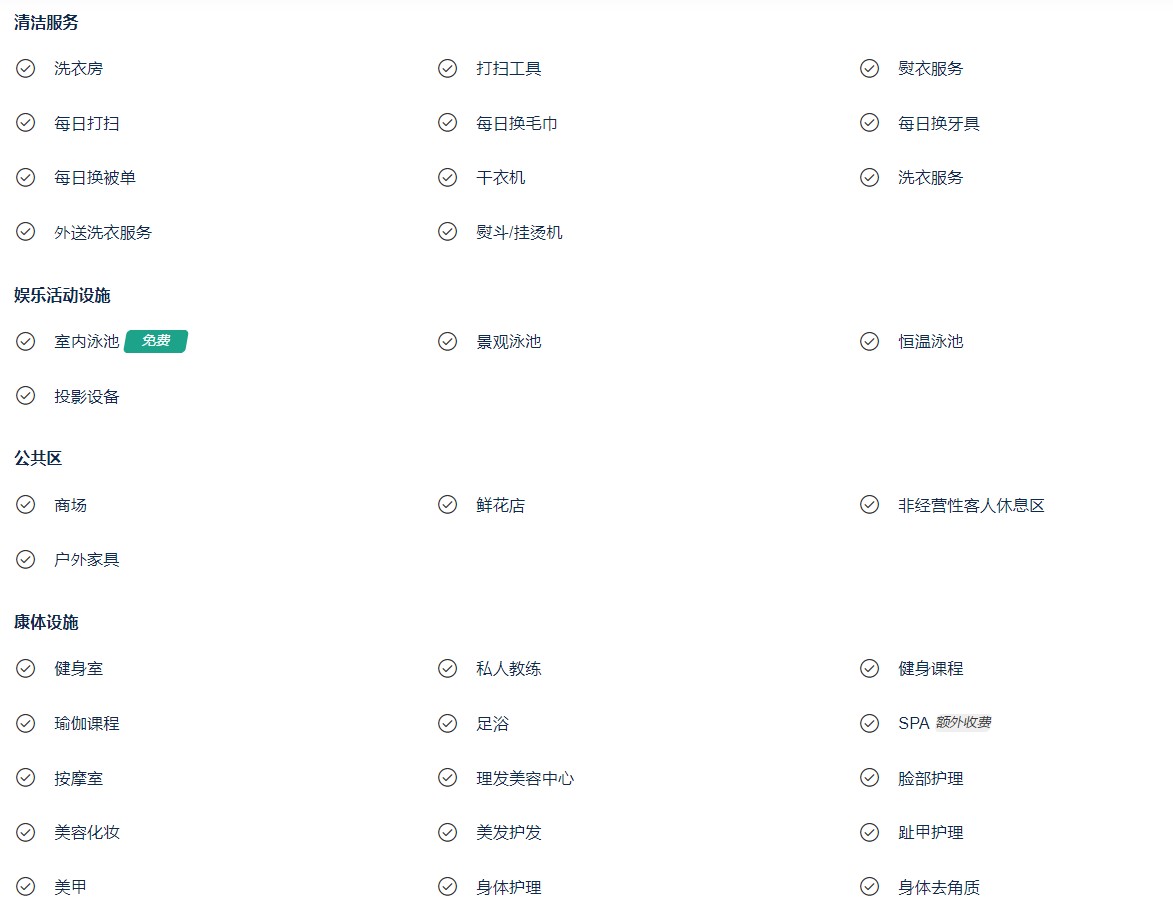1173x898 pixels.
Task: Click the checkmark icon next to 瑜伽课程
Action: click(x=25, y=723)
